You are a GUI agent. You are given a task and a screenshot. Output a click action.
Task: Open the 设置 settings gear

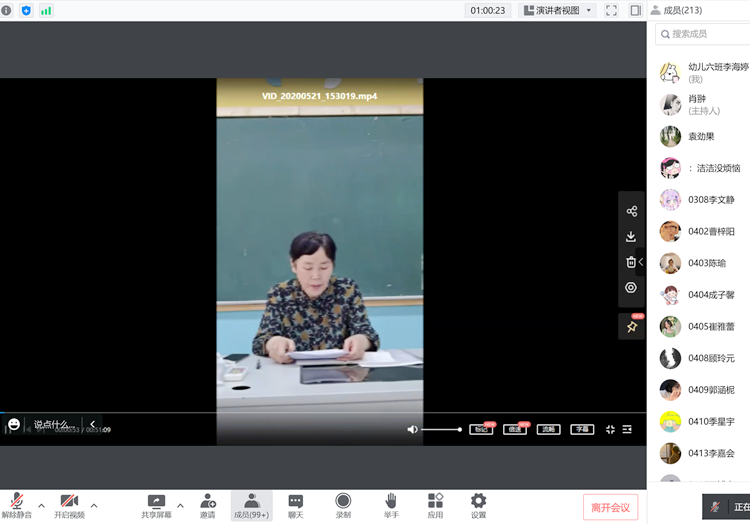tap(478, 506)
